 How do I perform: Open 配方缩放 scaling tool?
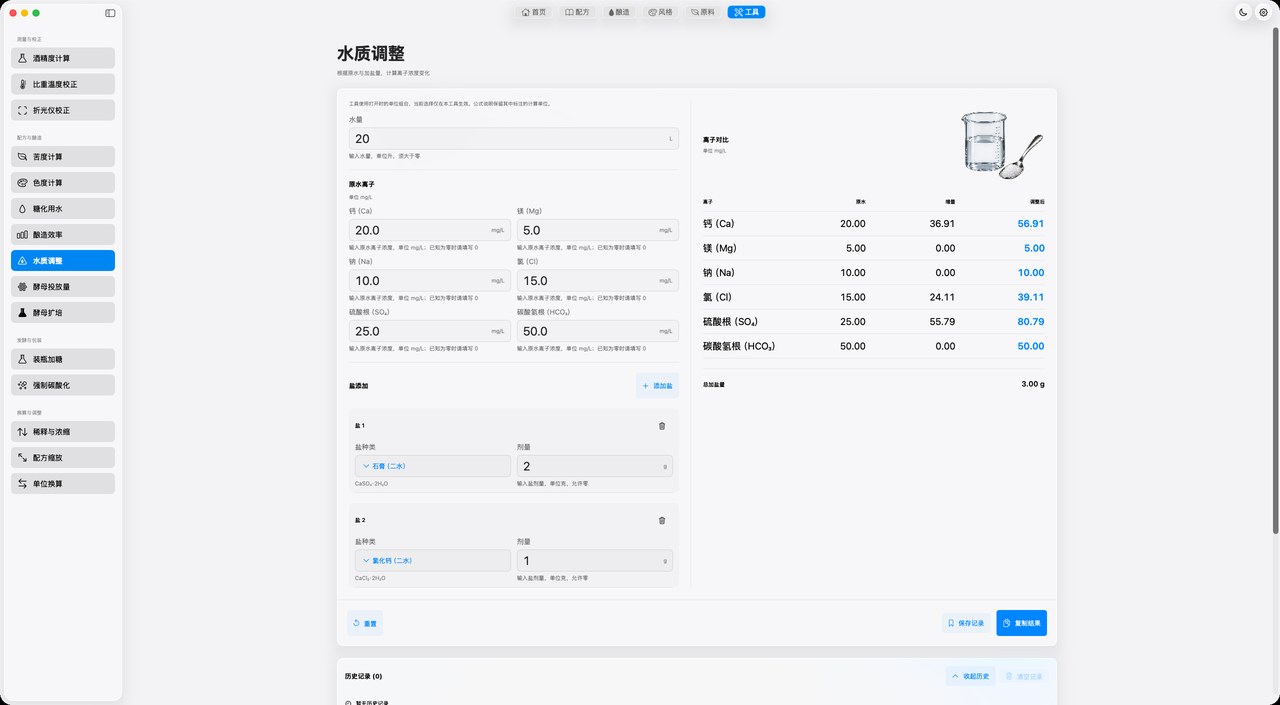(x=63, y=458)
